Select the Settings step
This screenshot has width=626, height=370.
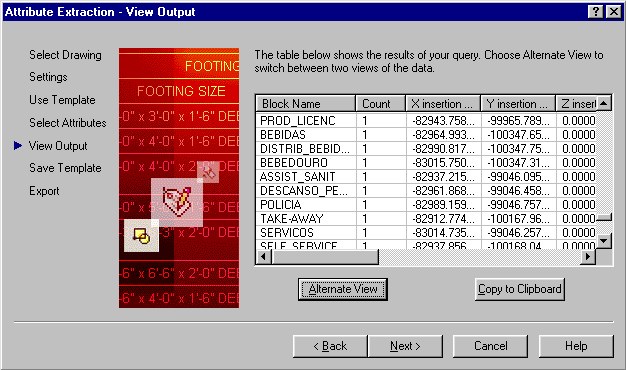point(48,77)
